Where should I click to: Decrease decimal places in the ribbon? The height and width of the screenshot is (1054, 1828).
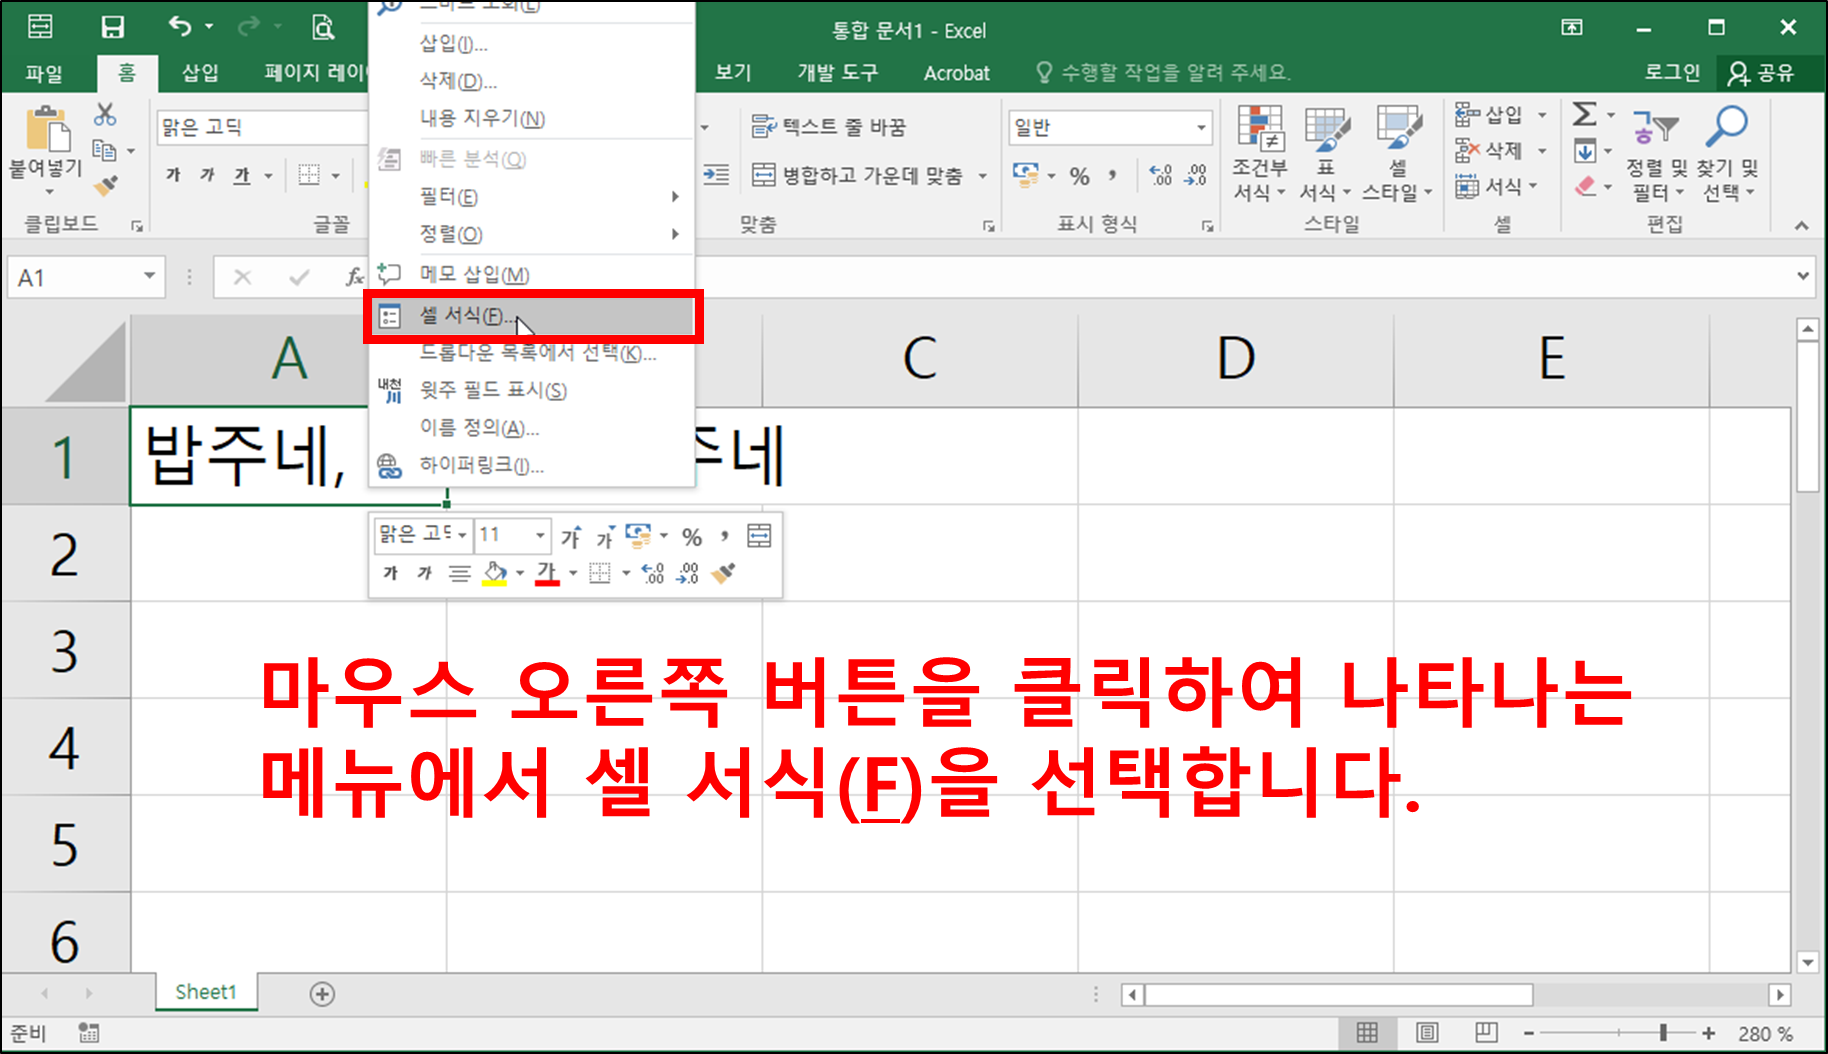tap(1196, 176)
